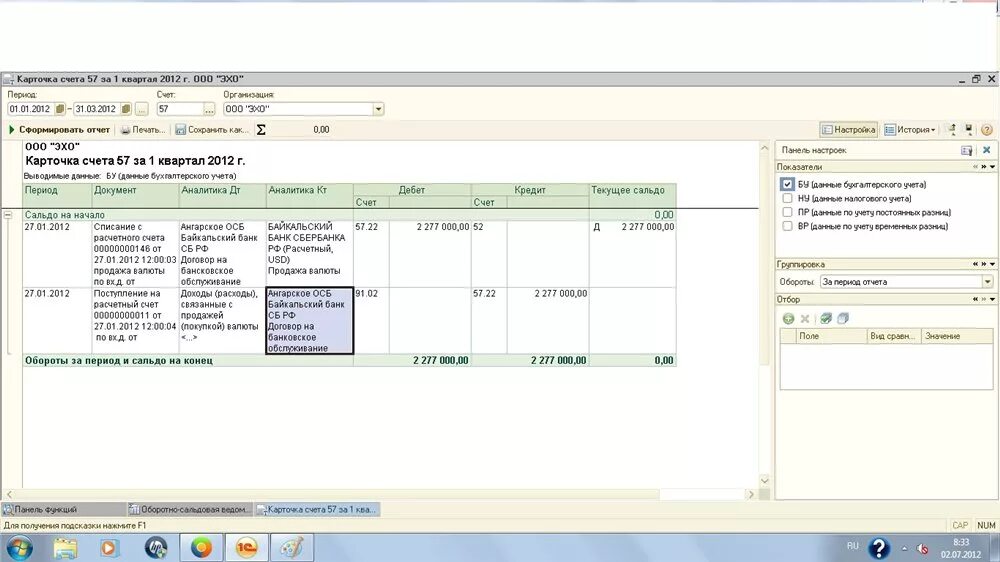
Task: Select highlighted cell Ангарское ОСБ in Аналитика Кт
Action: click(x=309, y=321)
